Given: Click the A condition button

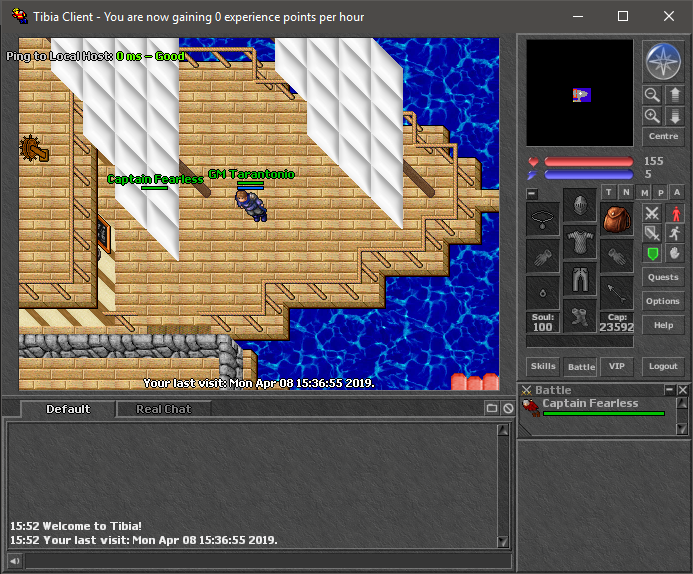Looking at the screenshot, I should (677, 193).
